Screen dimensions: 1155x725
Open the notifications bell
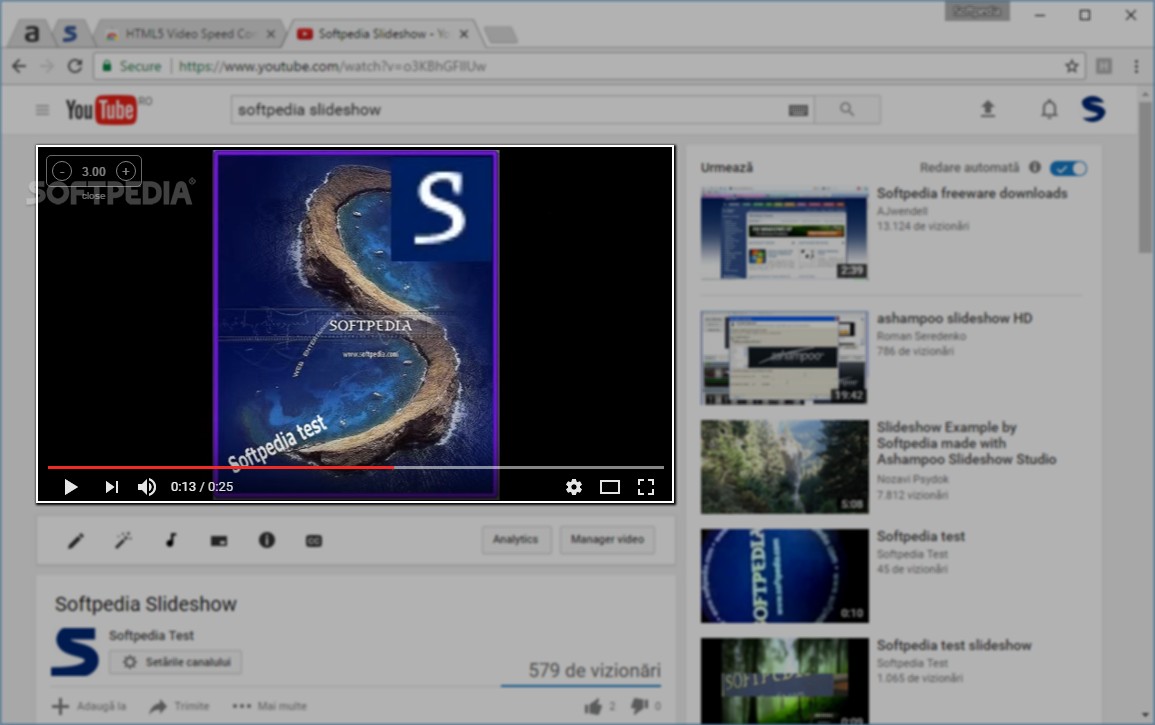coord(1048,110)
